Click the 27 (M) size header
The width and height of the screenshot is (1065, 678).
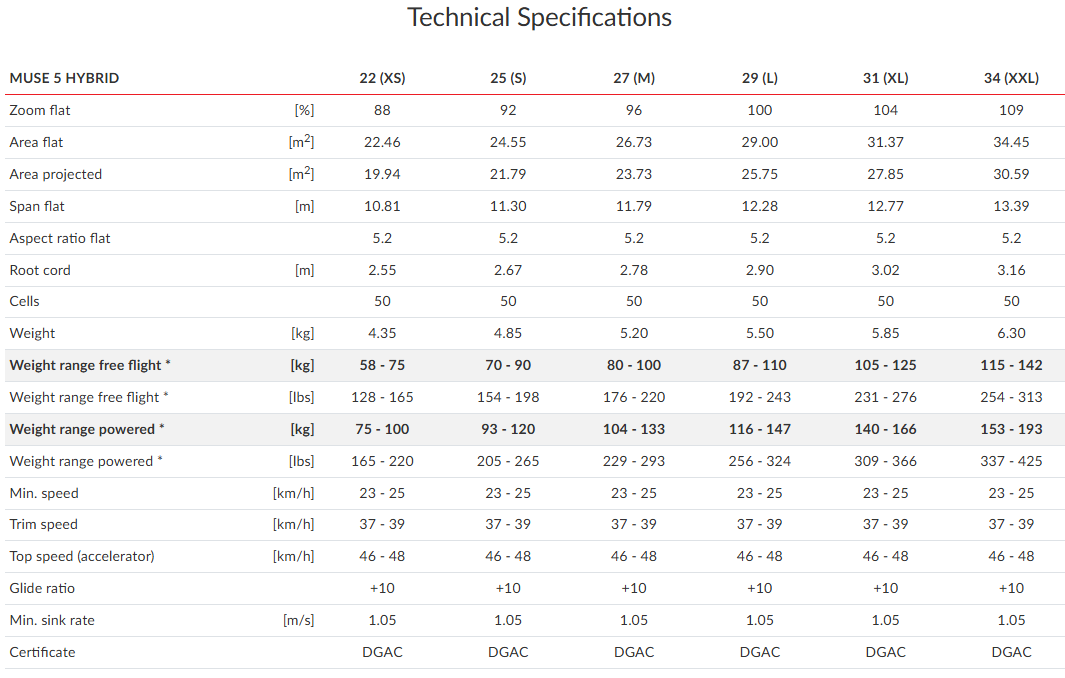[x=634, y=78]
